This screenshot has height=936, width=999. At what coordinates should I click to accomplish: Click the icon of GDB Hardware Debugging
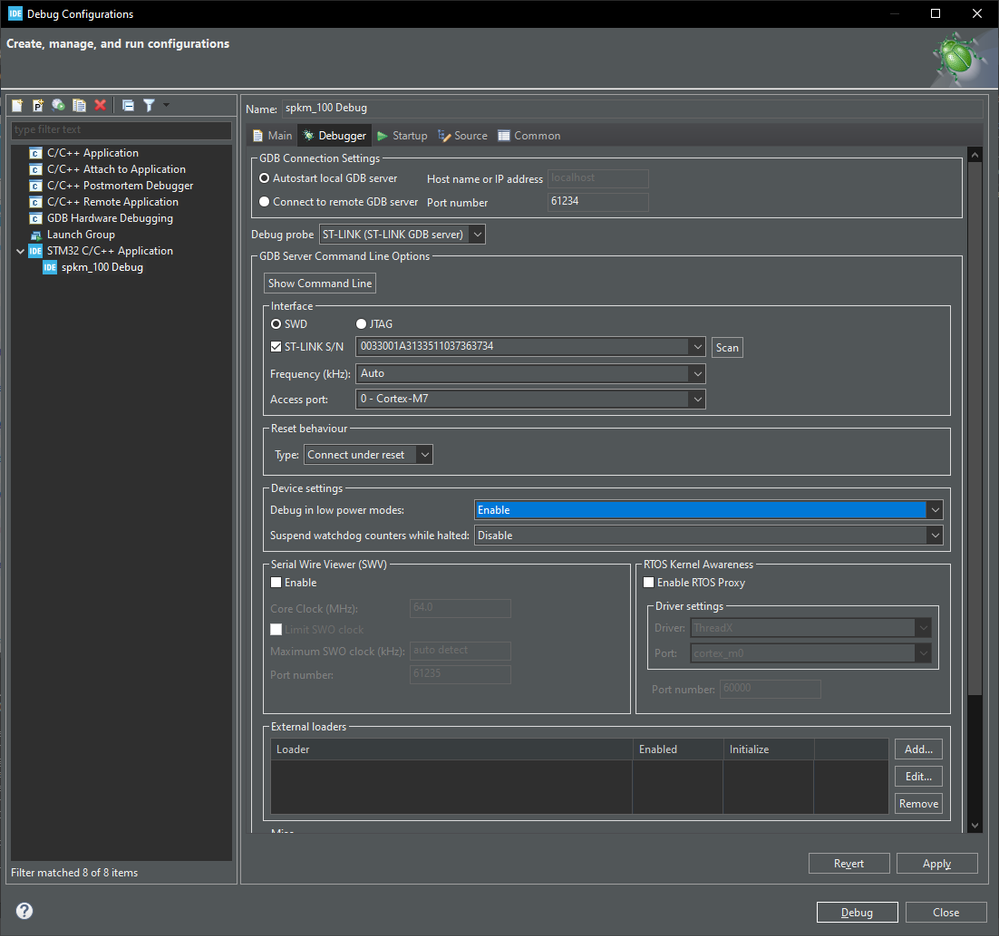[36, 219]
